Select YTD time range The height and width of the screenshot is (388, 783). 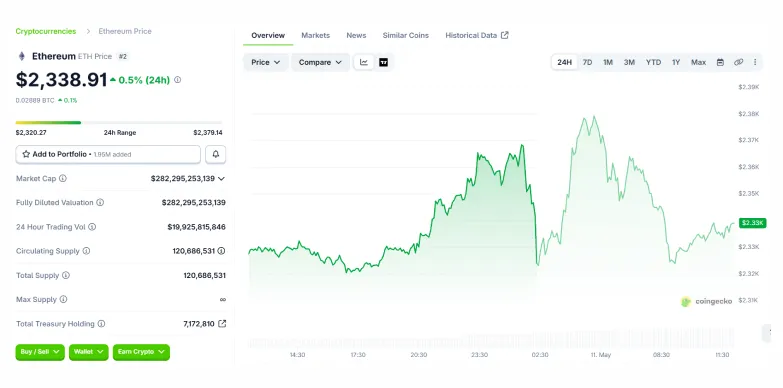tap(653, 62)
